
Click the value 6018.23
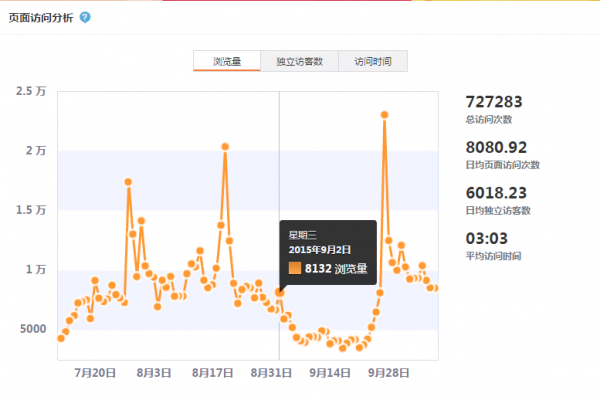pos(496,193)
